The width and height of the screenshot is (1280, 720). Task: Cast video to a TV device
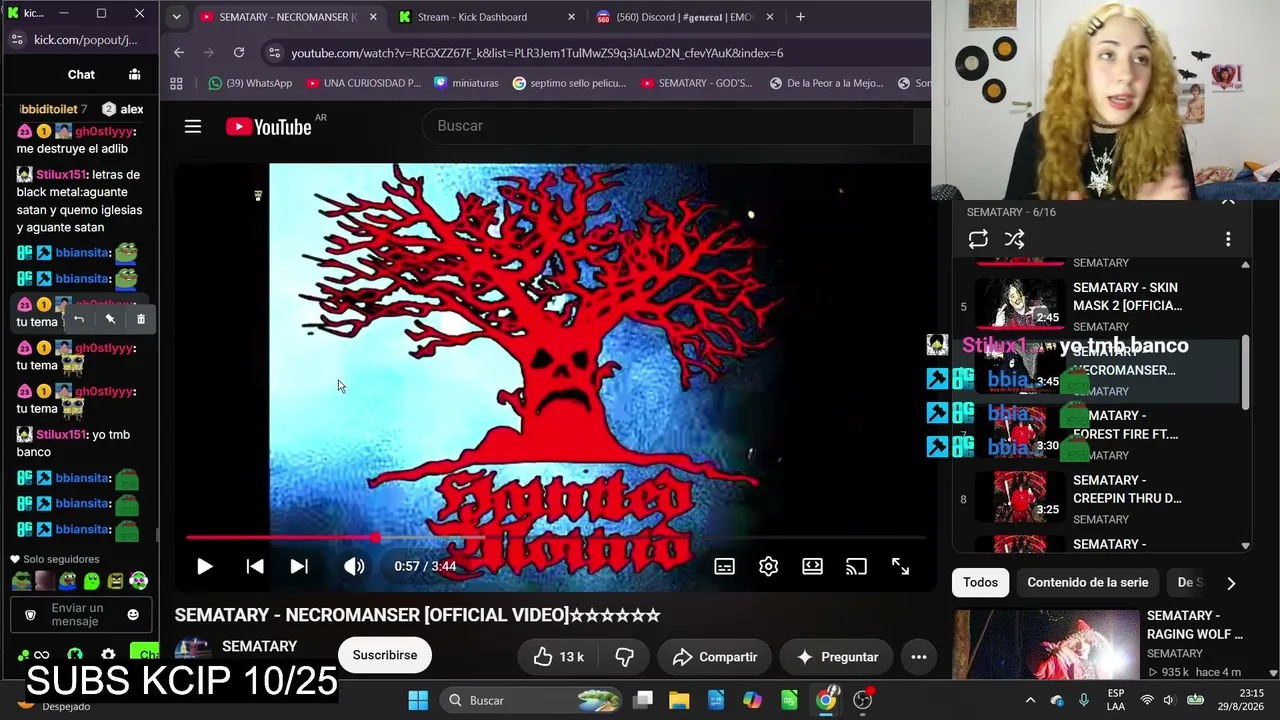[x=856, y=566]
